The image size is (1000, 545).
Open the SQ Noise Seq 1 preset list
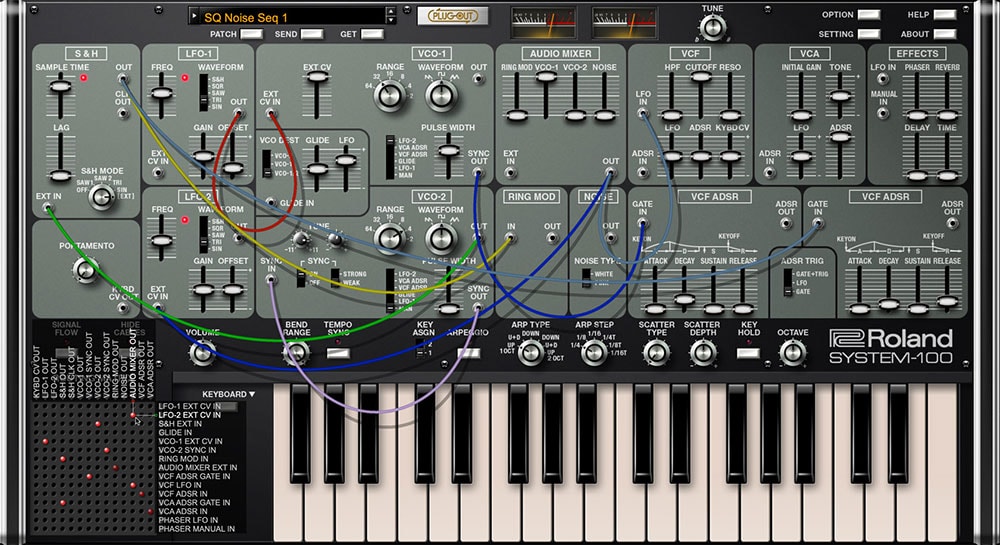pos(292,17)
